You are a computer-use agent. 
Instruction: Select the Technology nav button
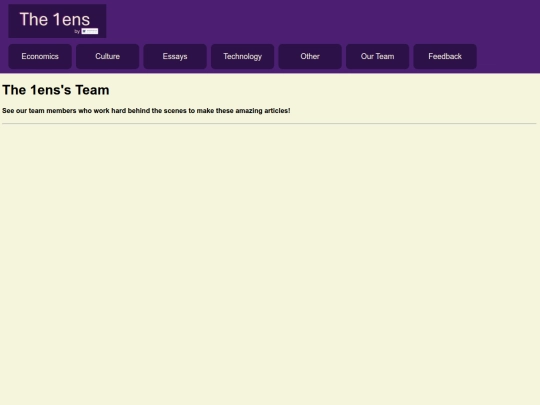pos(242,56)
